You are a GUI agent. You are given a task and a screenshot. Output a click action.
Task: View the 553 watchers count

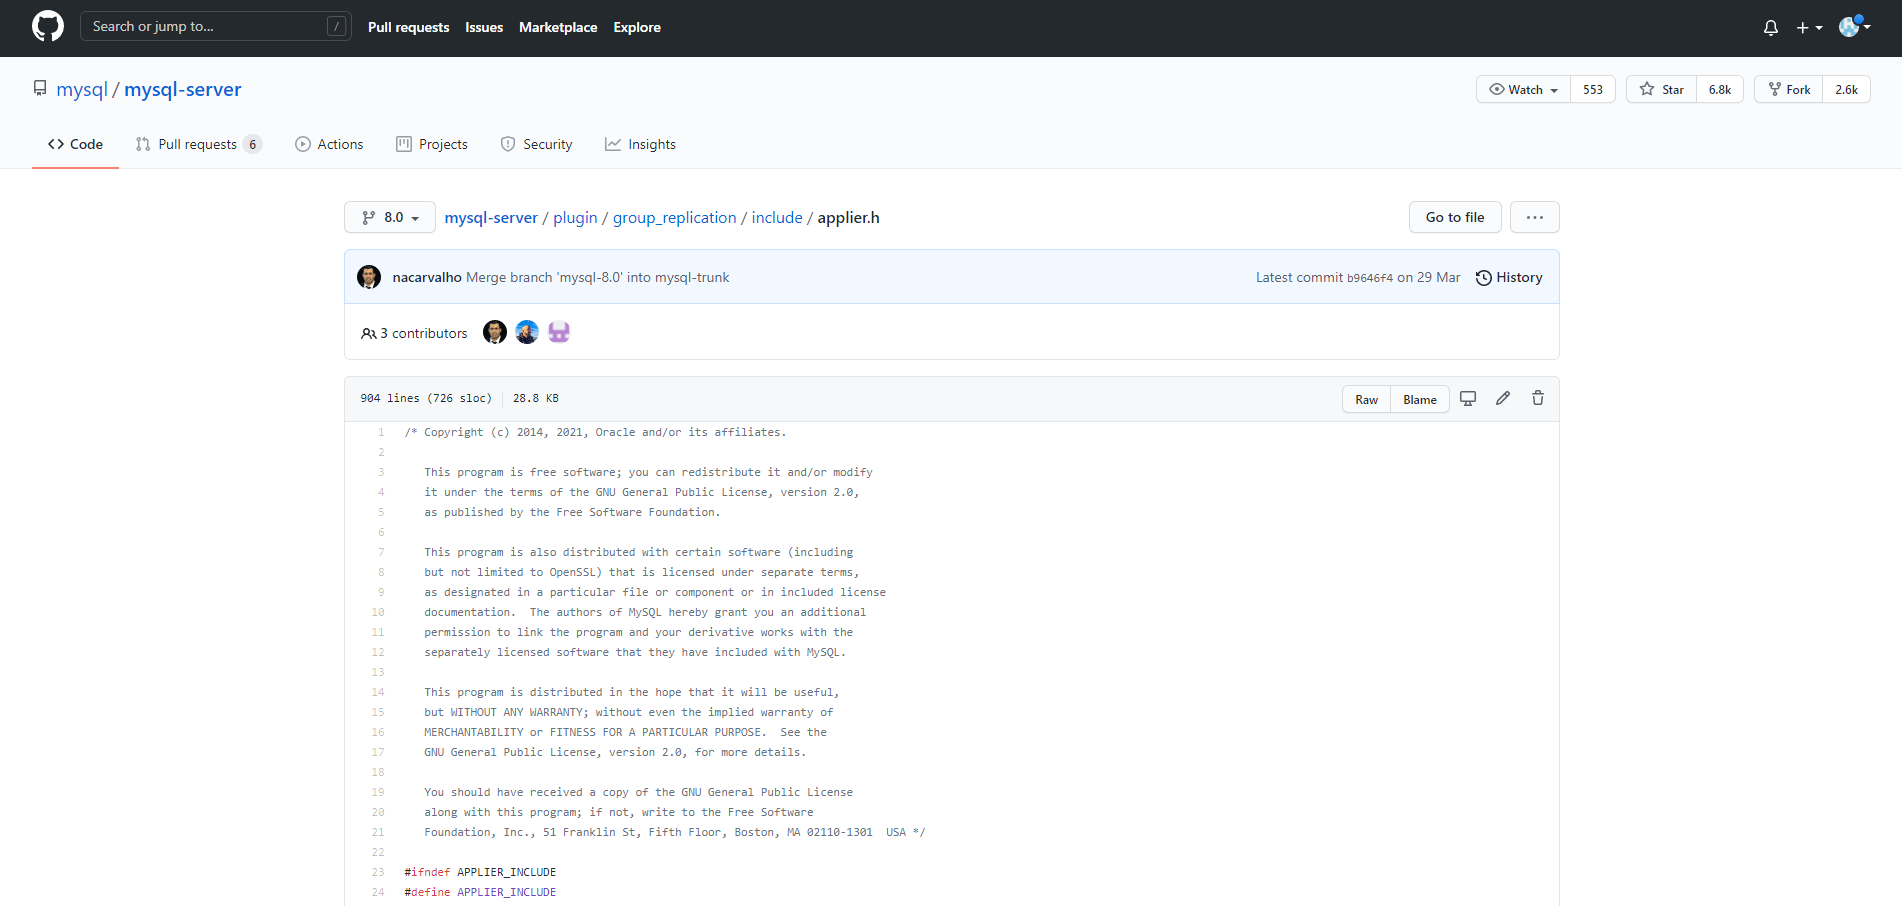[x=1593, y=89]
